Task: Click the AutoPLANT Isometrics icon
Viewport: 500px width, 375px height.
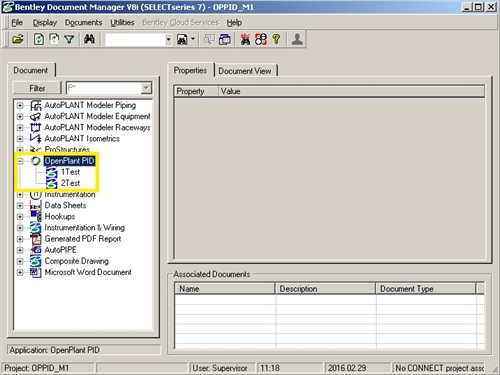Action: coord(35,139)
